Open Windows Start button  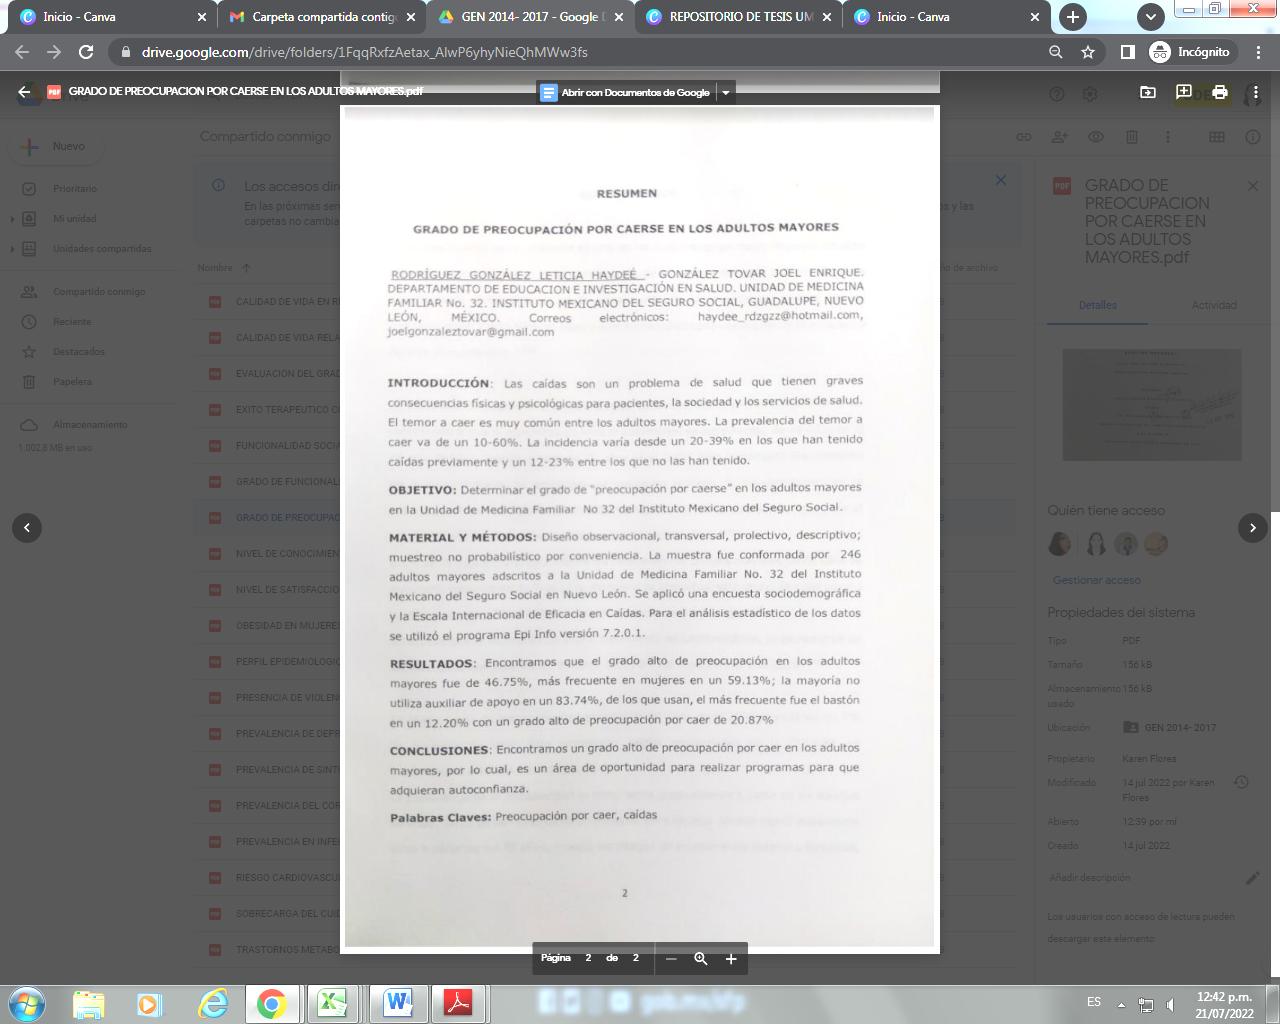point(27,1002)
